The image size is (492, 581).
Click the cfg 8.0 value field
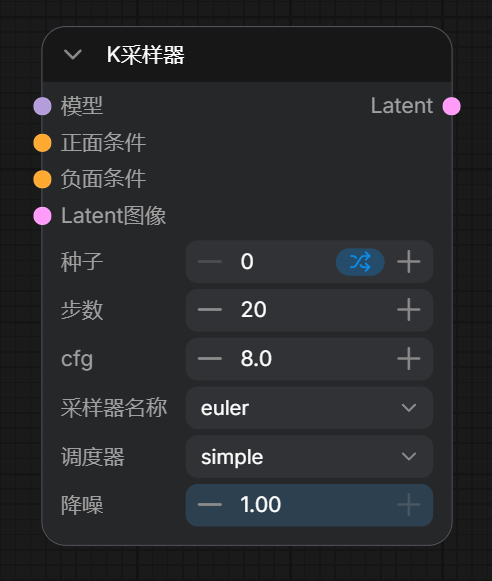[309, 359]
